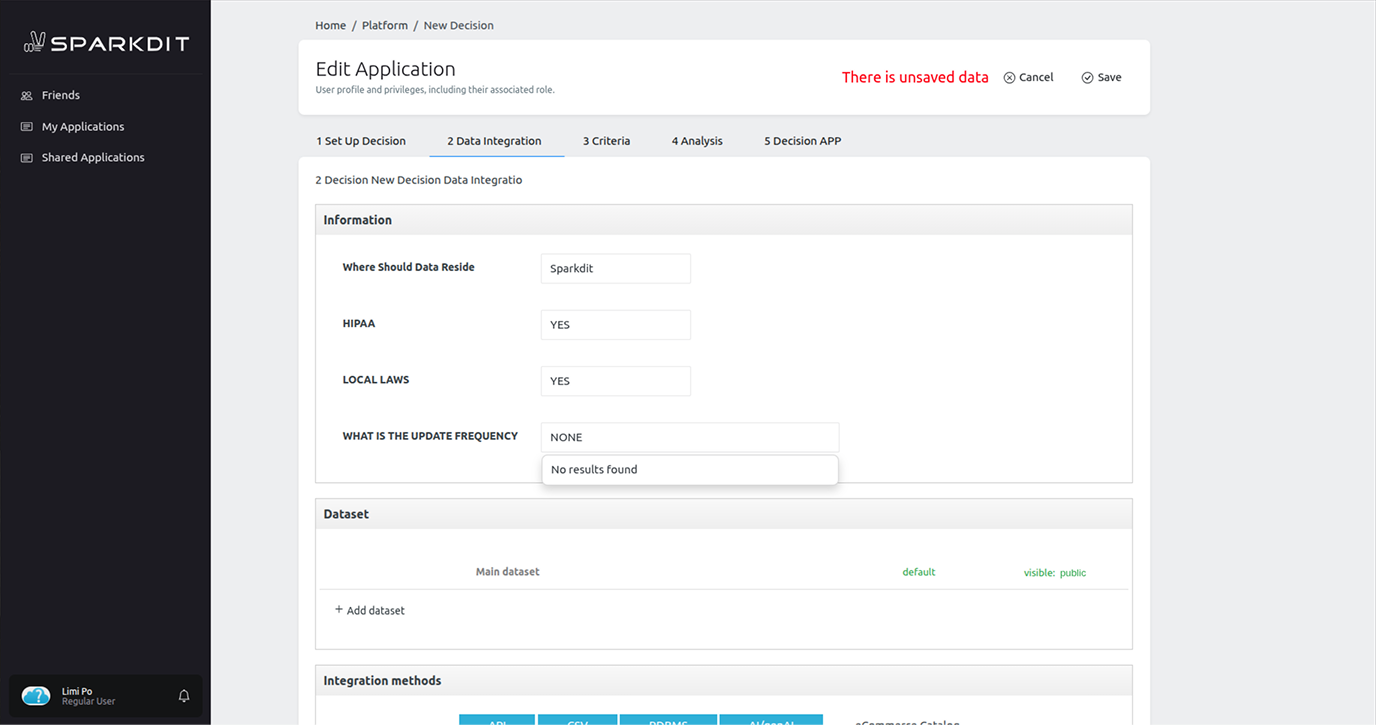Screen dimensions: 1376x725
Task: Select the Friends icon in the sidebar
Action: (24, 94)
